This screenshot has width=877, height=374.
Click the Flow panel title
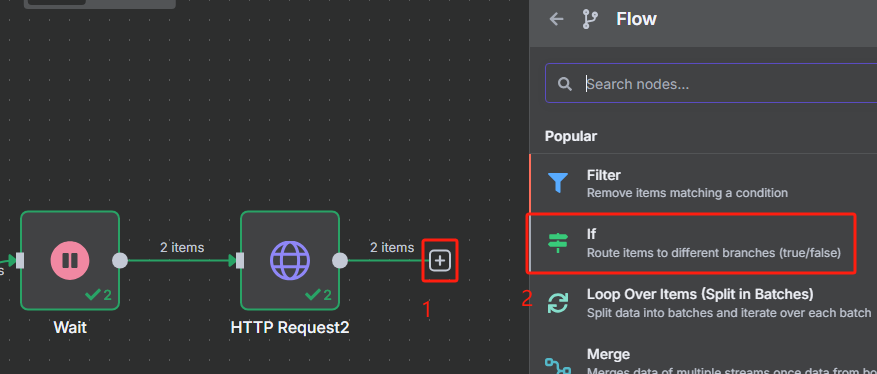[636, 19]
